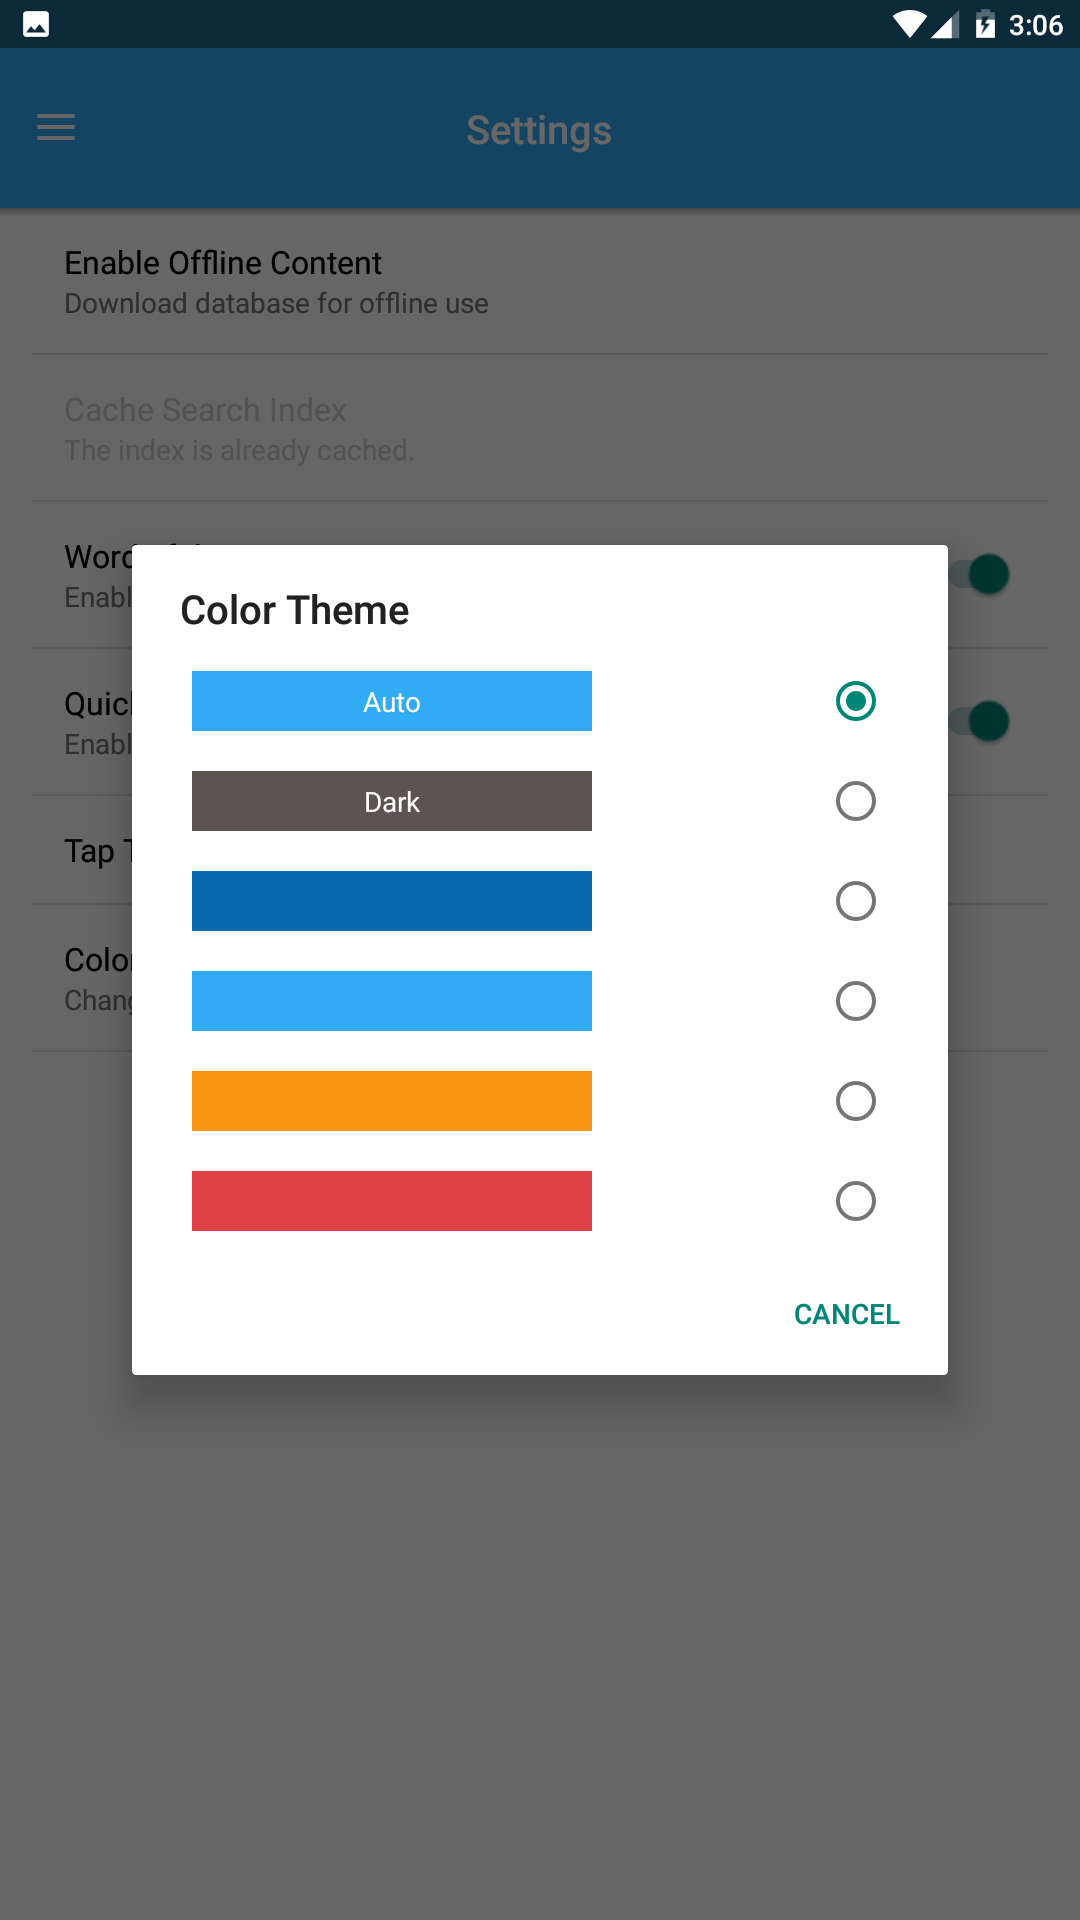Screen dimensions: 1080x1920
Task: Choose the radio button for orange theme
Action: click(x=856, y=1101)
